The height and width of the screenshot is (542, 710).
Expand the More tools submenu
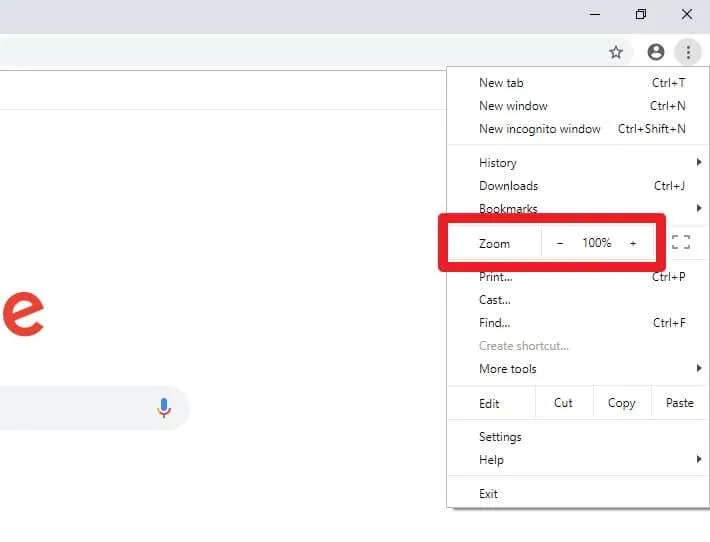click(578, 369)
